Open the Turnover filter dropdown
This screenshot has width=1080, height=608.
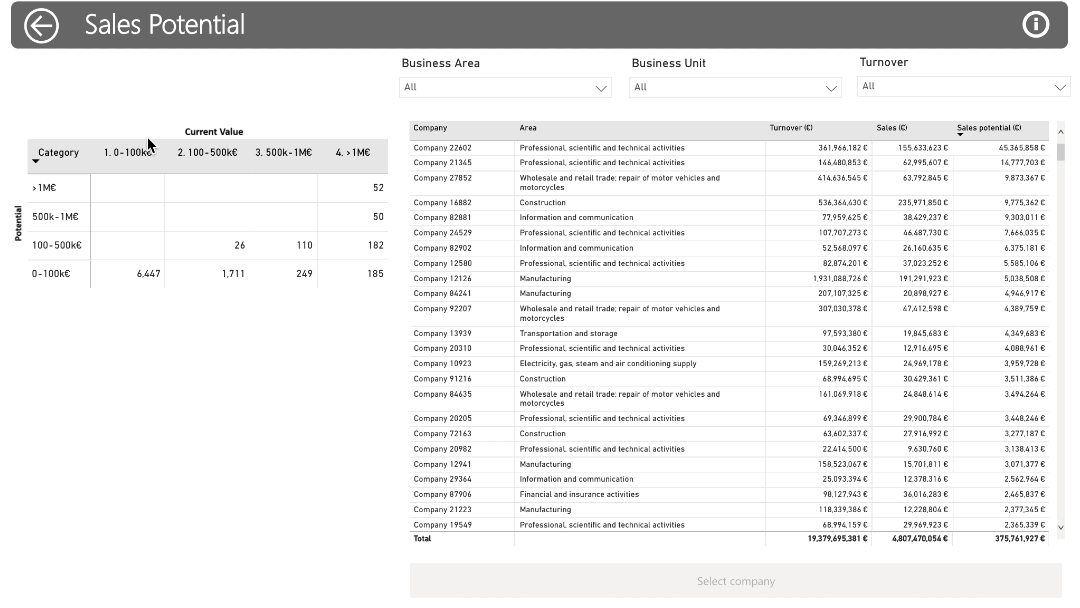coord(963,87)
